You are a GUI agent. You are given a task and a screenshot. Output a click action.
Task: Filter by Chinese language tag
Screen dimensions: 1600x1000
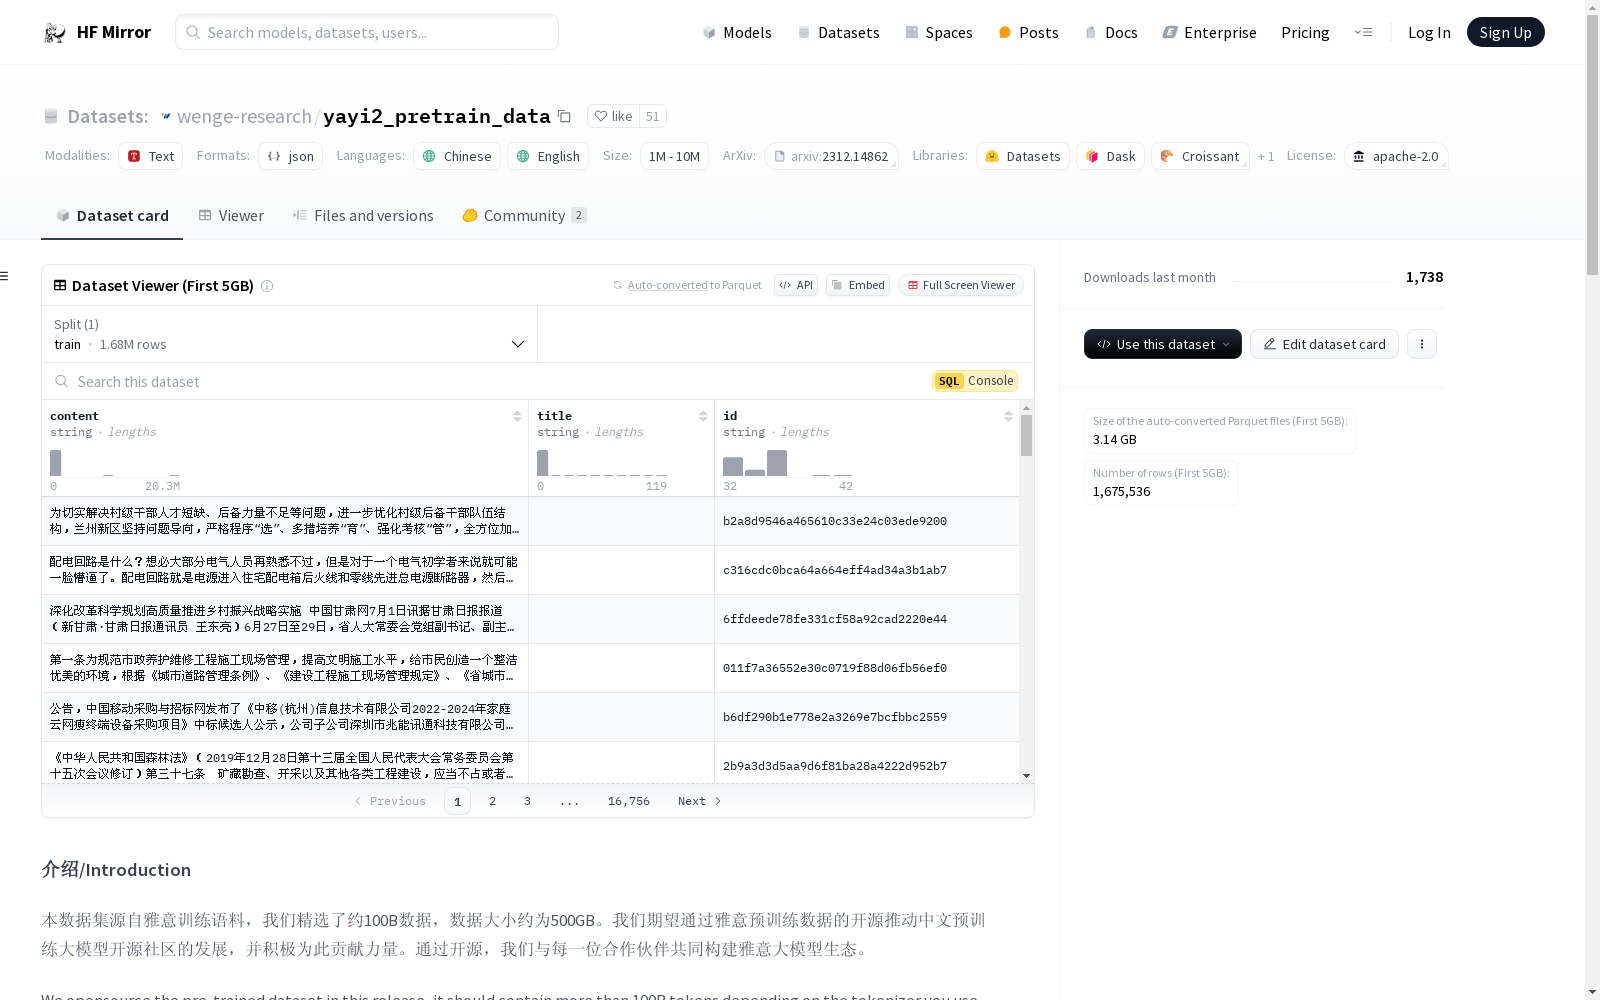pyautogui.click(x=457, y=156)
